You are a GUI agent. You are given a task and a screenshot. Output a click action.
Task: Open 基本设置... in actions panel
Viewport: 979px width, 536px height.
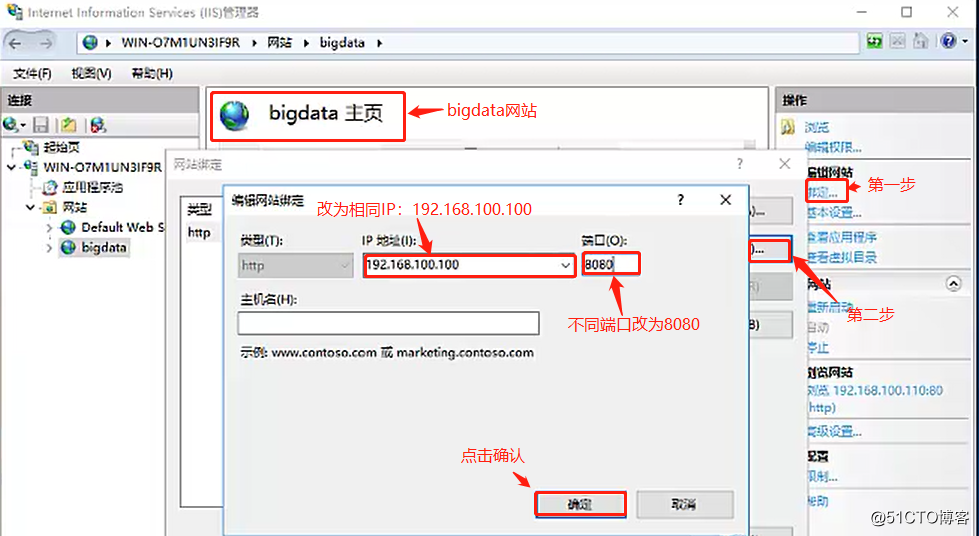pos(834,213)
